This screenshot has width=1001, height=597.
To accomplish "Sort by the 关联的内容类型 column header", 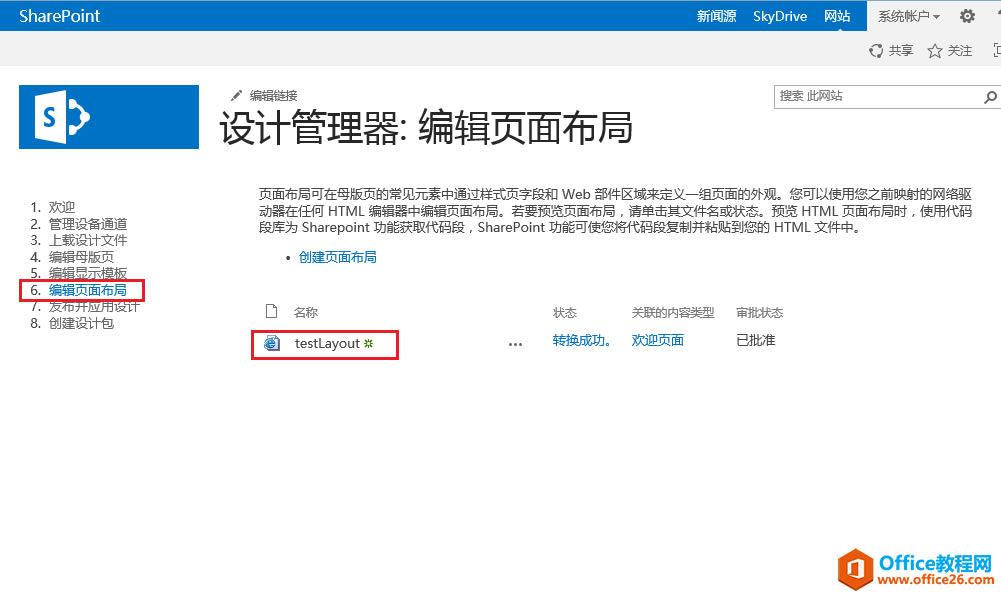I will [673, 312].
